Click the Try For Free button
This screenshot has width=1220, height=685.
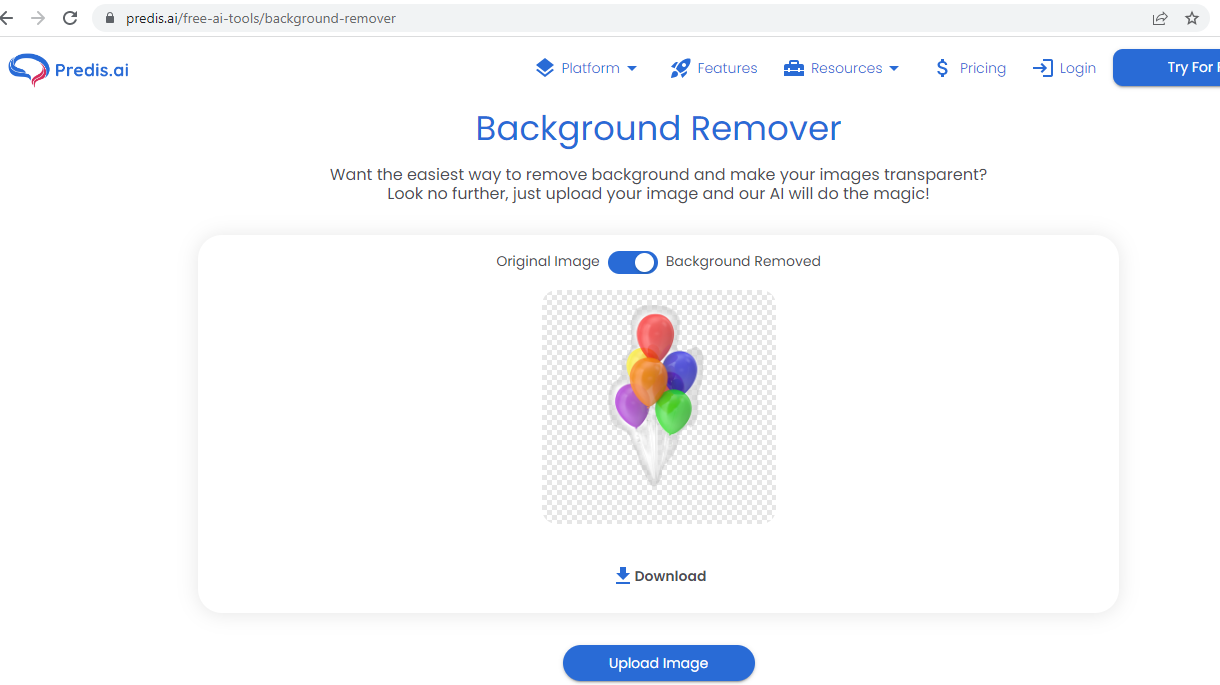coord(1166,68)
